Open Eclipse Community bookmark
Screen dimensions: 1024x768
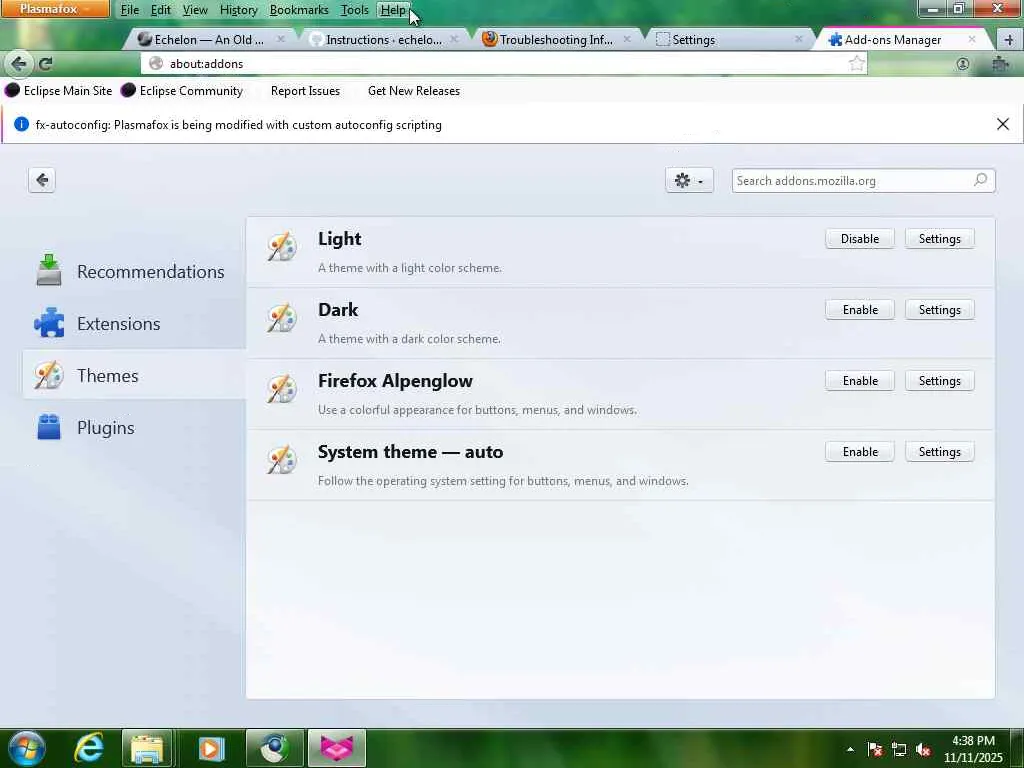click(182, 91)
